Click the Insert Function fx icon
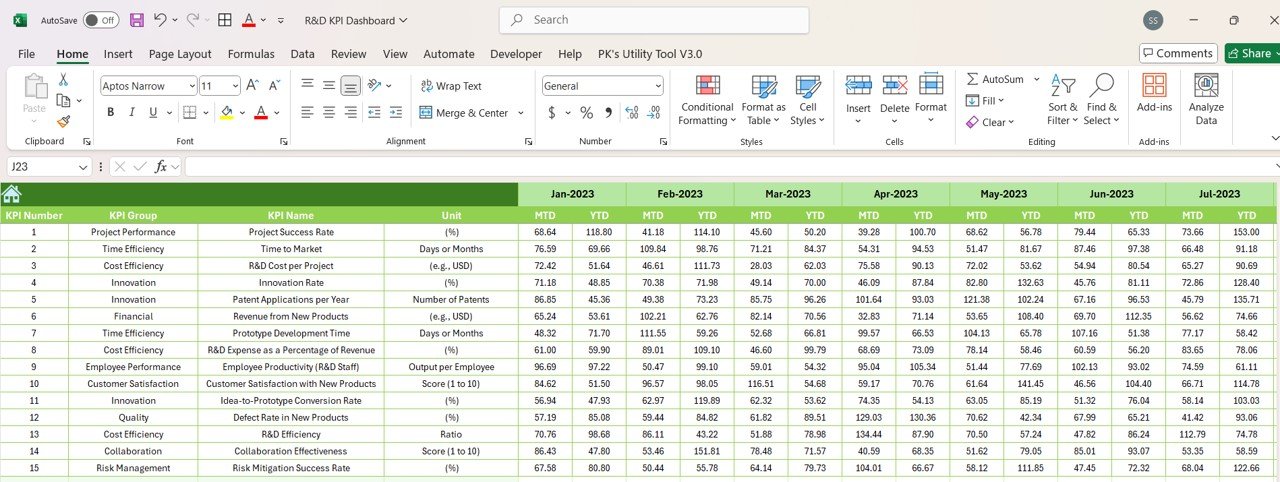The width and height of the screenshot is (1280, 482). click(161, 167)
